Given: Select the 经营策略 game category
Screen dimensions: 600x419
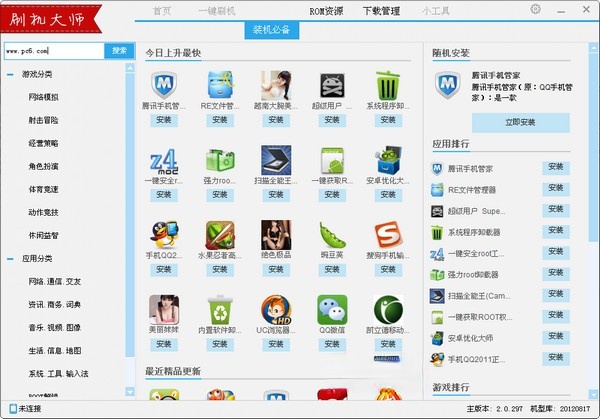Looking at the screenshot, I should [43, 143].
